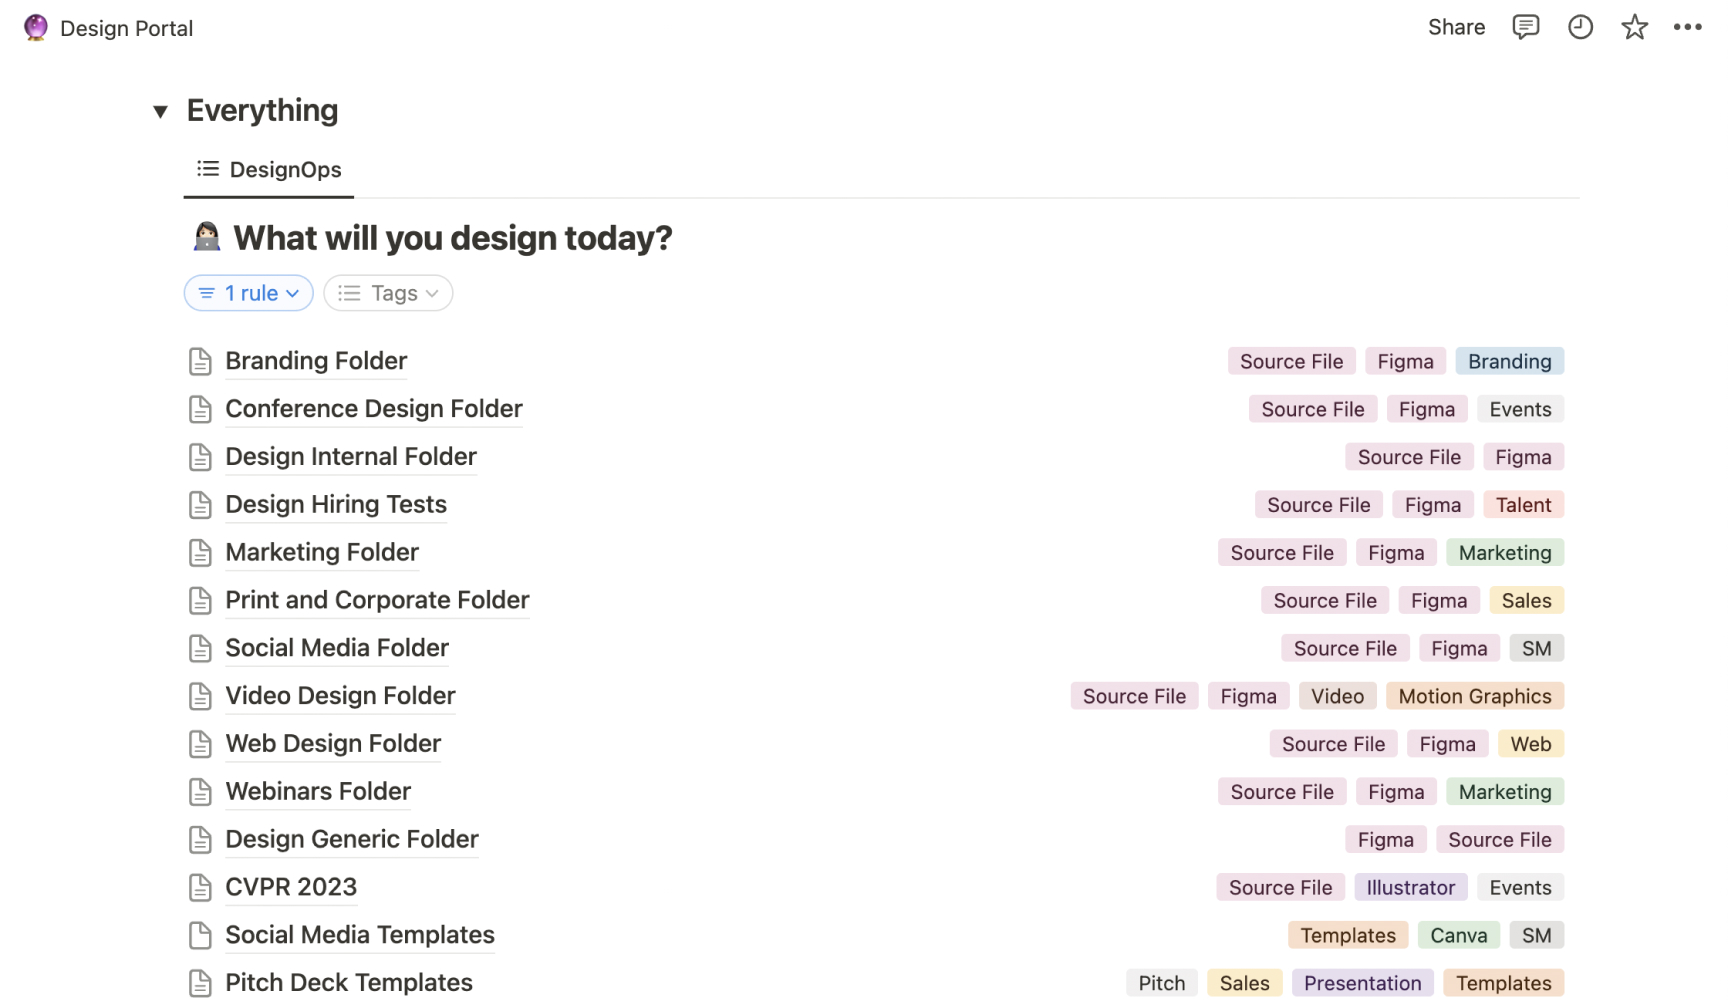Click the blue Branding tag

1509,361
